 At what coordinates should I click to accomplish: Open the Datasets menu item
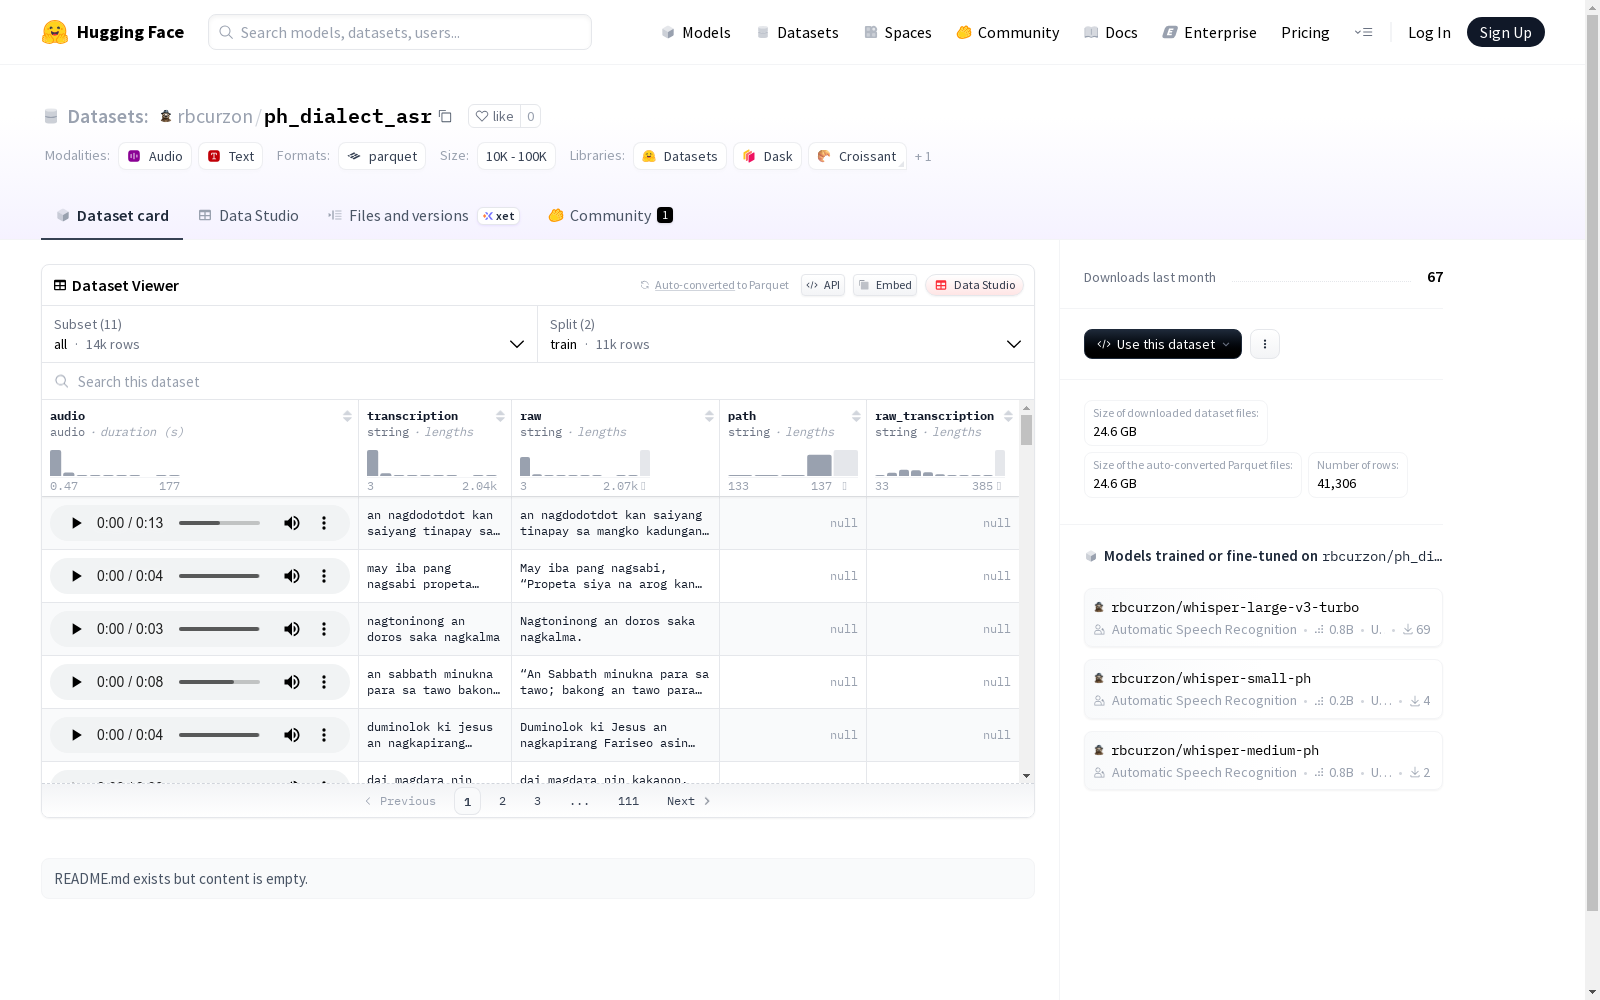tap(798, 32)
